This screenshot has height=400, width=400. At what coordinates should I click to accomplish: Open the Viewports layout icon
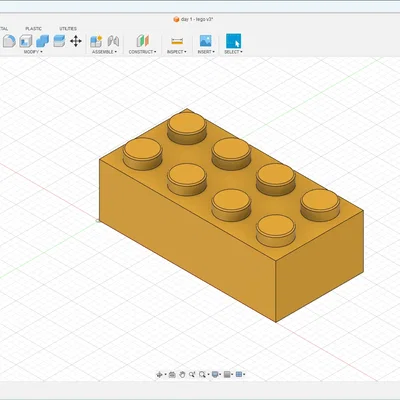point(239,375)
